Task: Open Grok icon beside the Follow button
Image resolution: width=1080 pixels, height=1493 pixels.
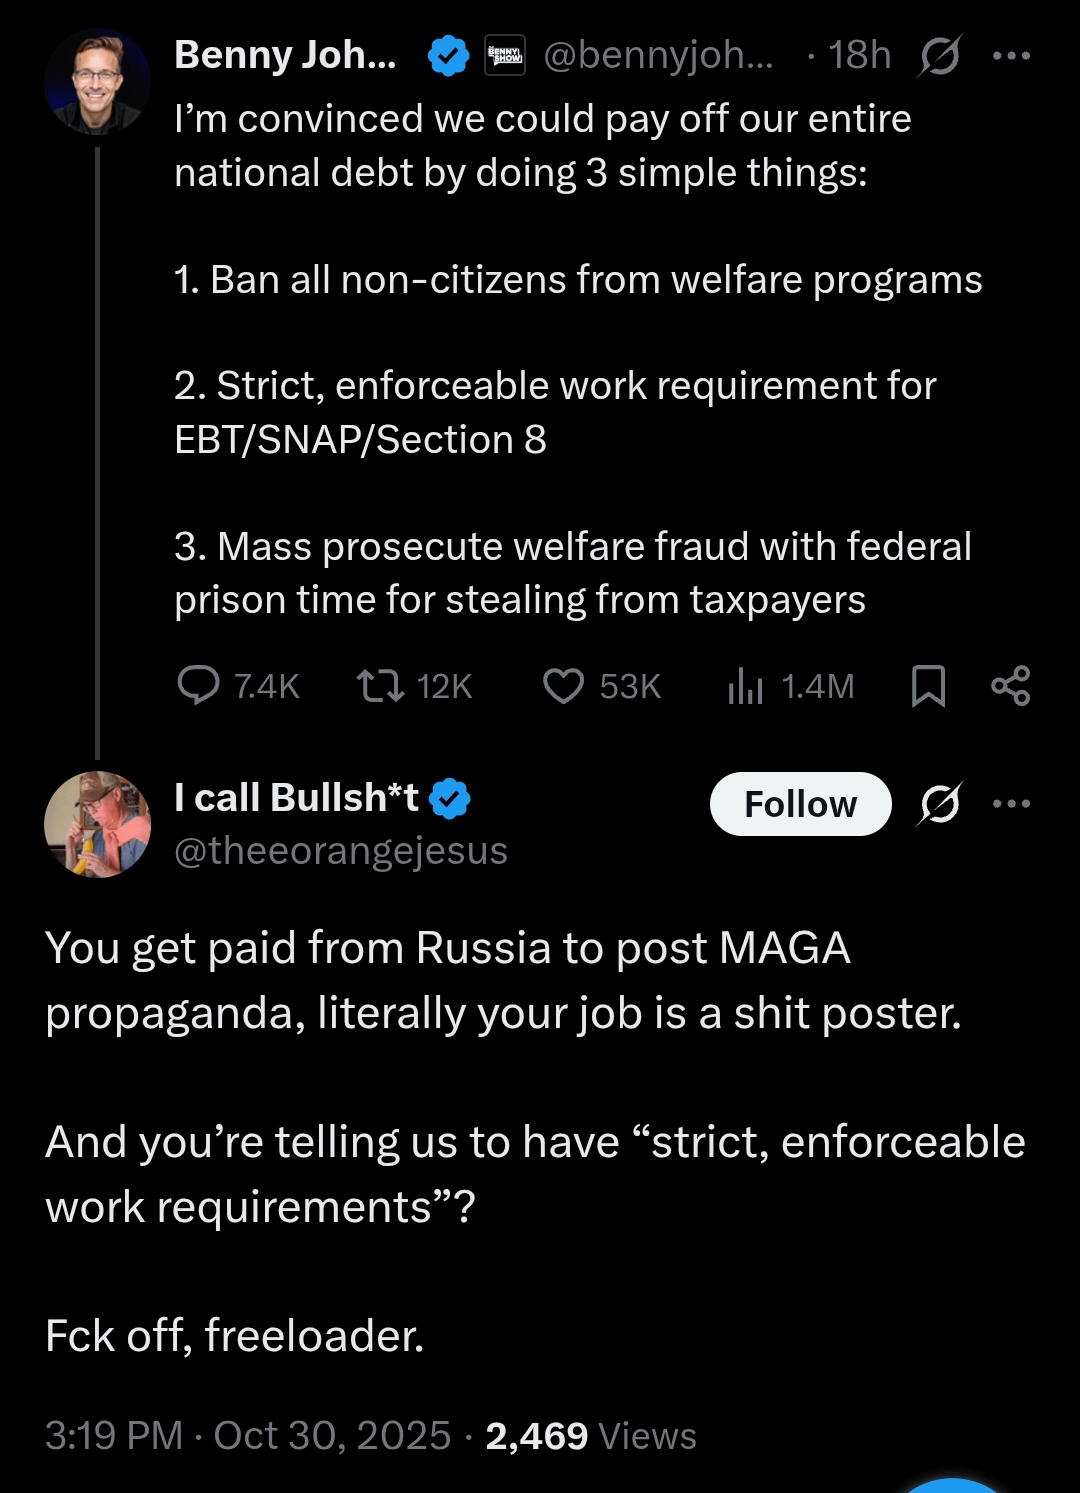Action: (939, 804)
